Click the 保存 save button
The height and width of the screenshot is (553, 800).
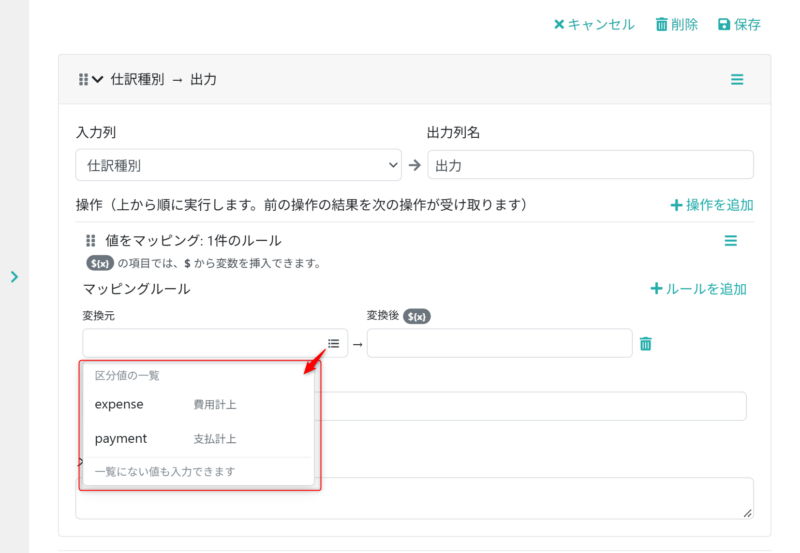click(739, 24)
